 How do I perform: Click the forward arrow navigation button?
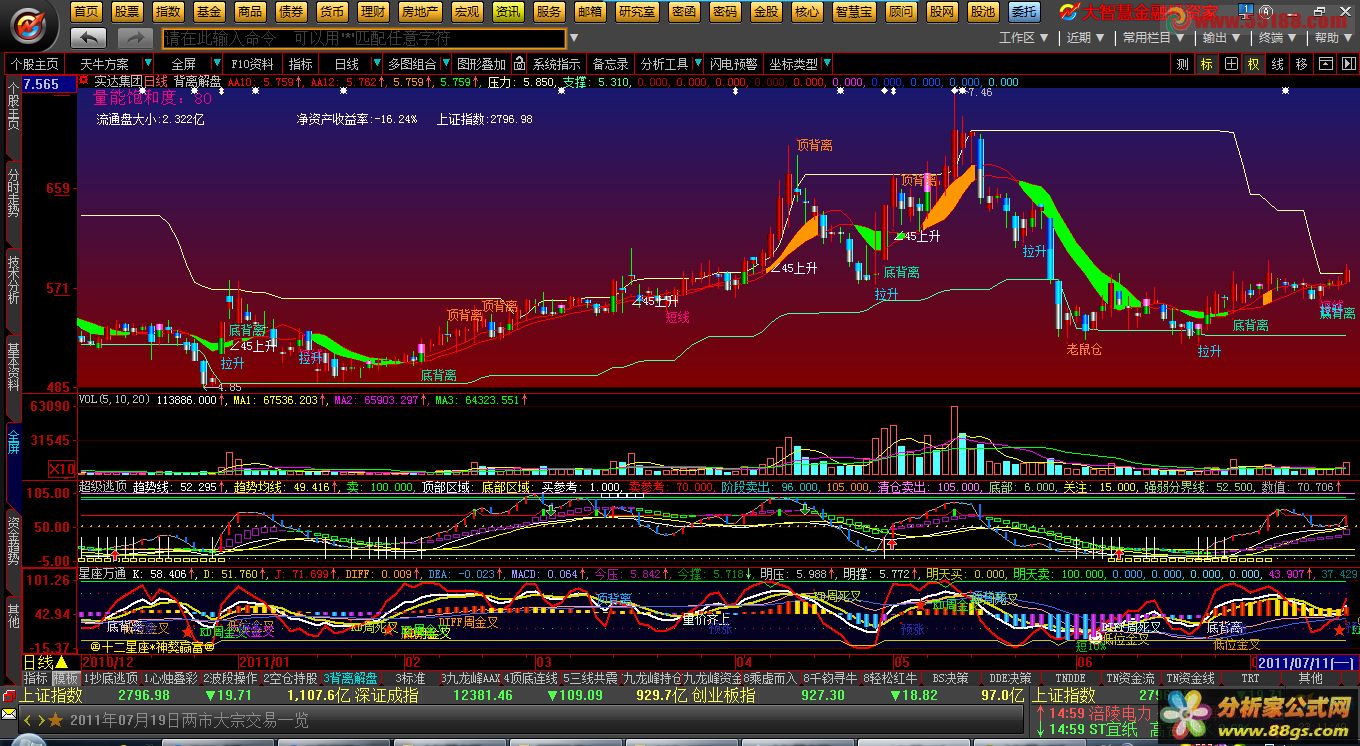tap(135, 38)
